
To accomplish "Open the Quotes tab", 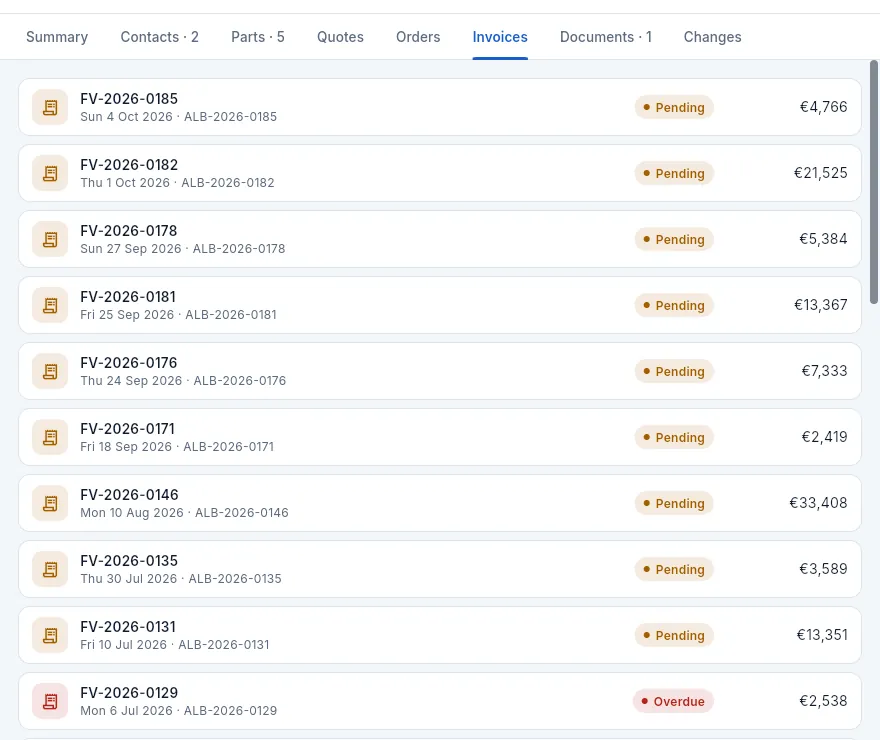I will click(340, 37).
